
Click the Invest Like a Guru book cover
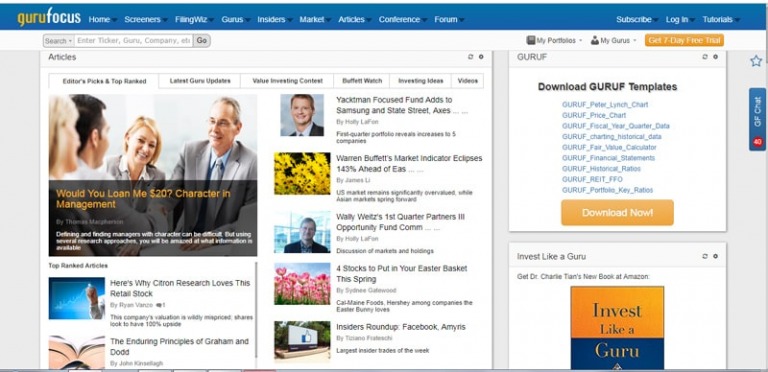[x=617, y=328]
